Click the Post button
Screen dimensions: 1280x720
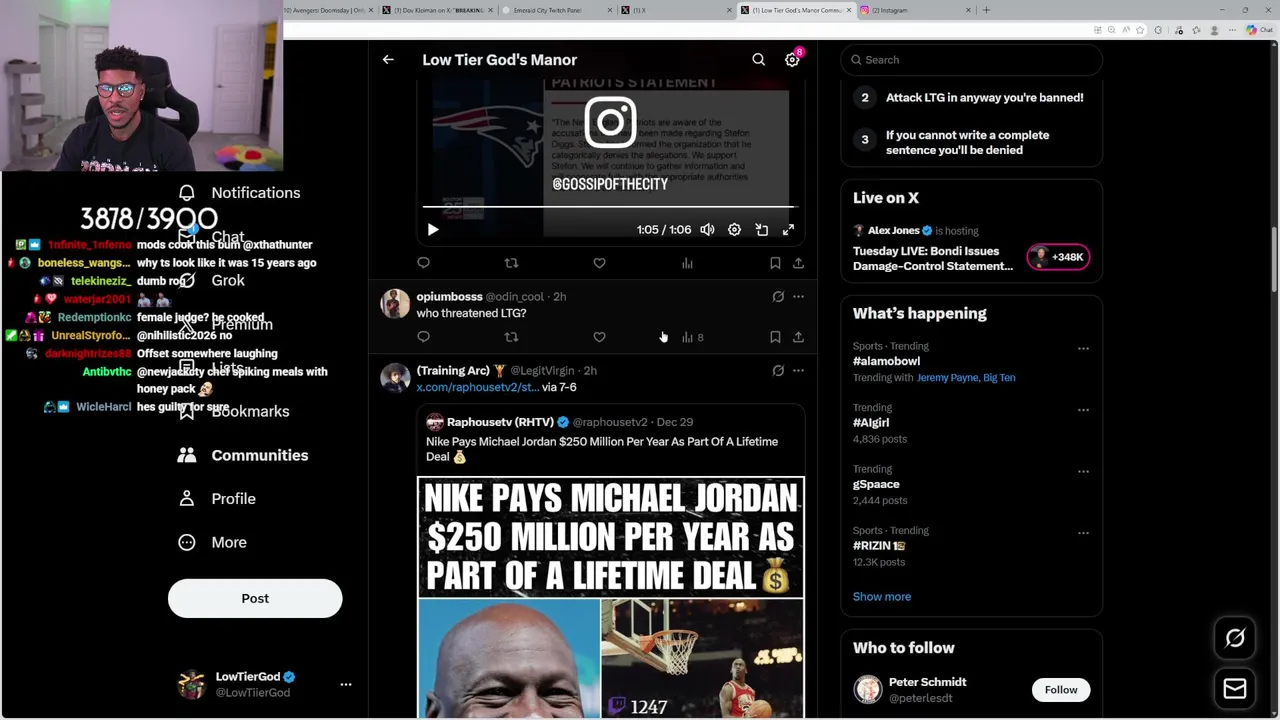point(255,598)
